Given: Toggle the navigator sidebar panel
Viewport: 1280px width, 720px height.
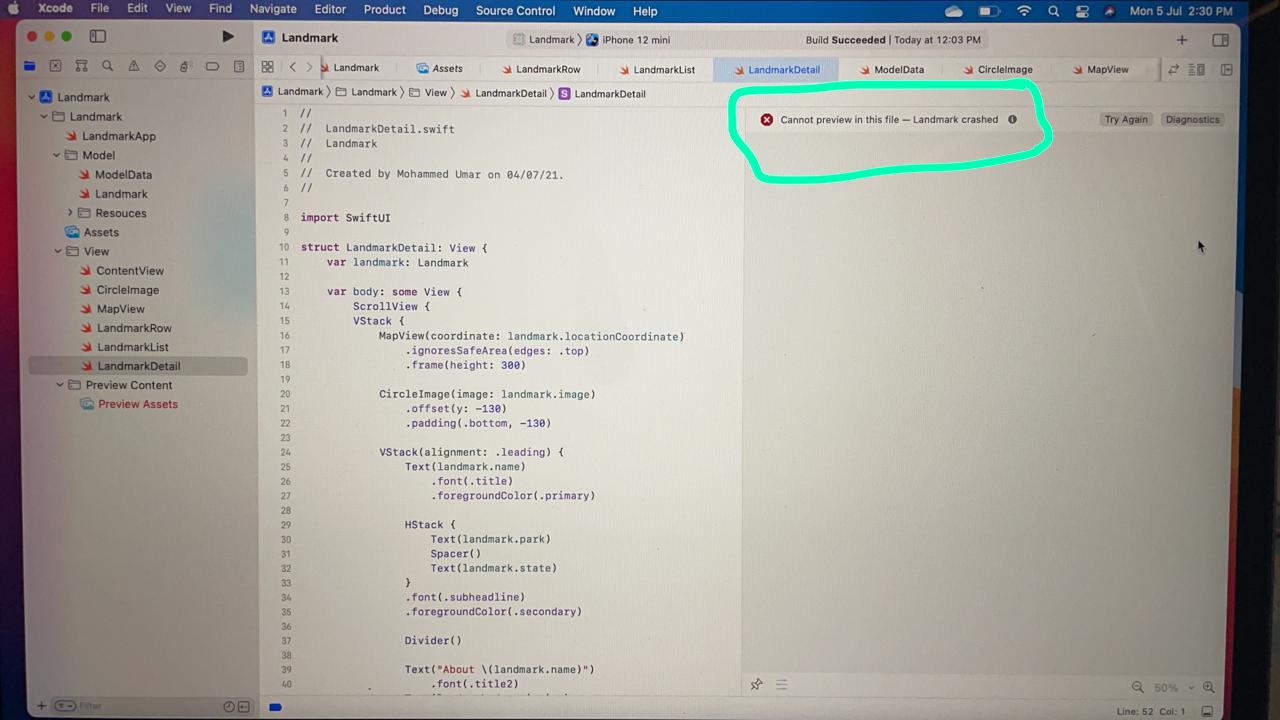Looking at the screenshot, I should click(x=98, y=37).
